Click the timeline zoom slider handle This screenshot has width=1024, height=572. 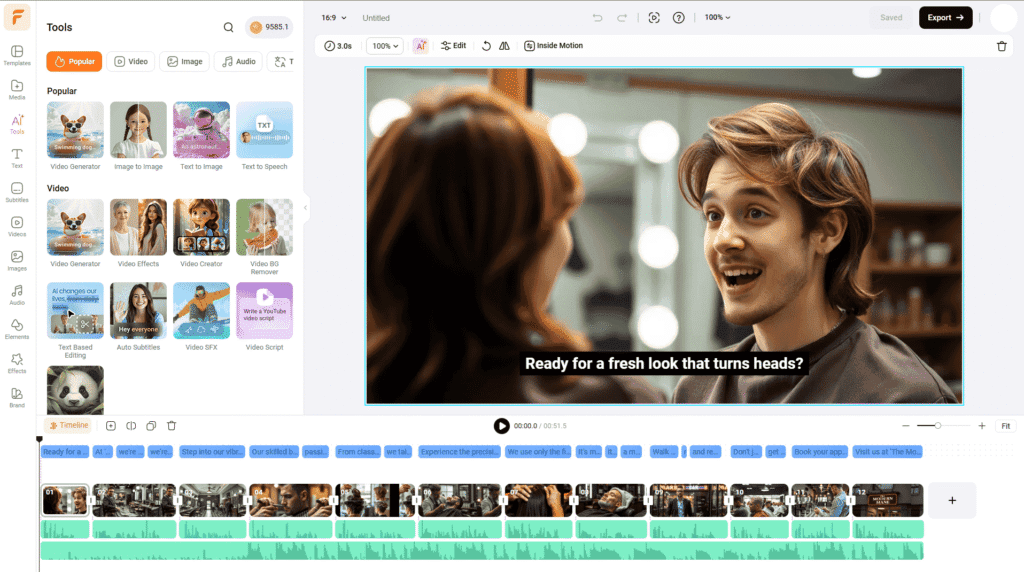point(938,426)
